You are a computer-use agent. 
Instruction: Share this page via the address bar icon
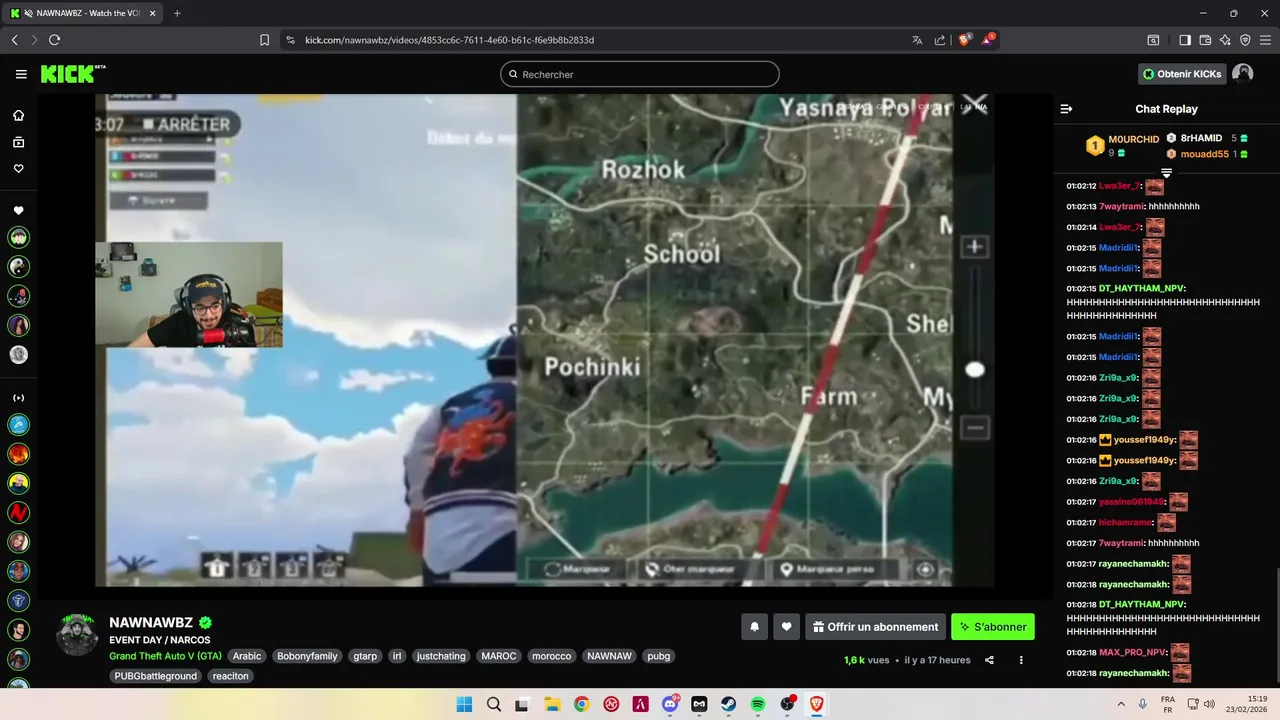click(x=940, y=40)
